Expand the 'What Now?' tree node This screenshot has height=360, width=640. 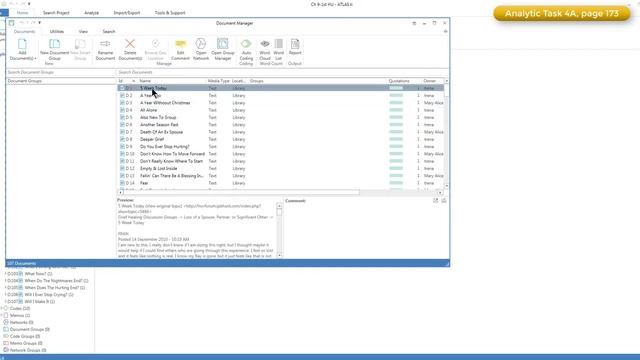coord(6,274)
